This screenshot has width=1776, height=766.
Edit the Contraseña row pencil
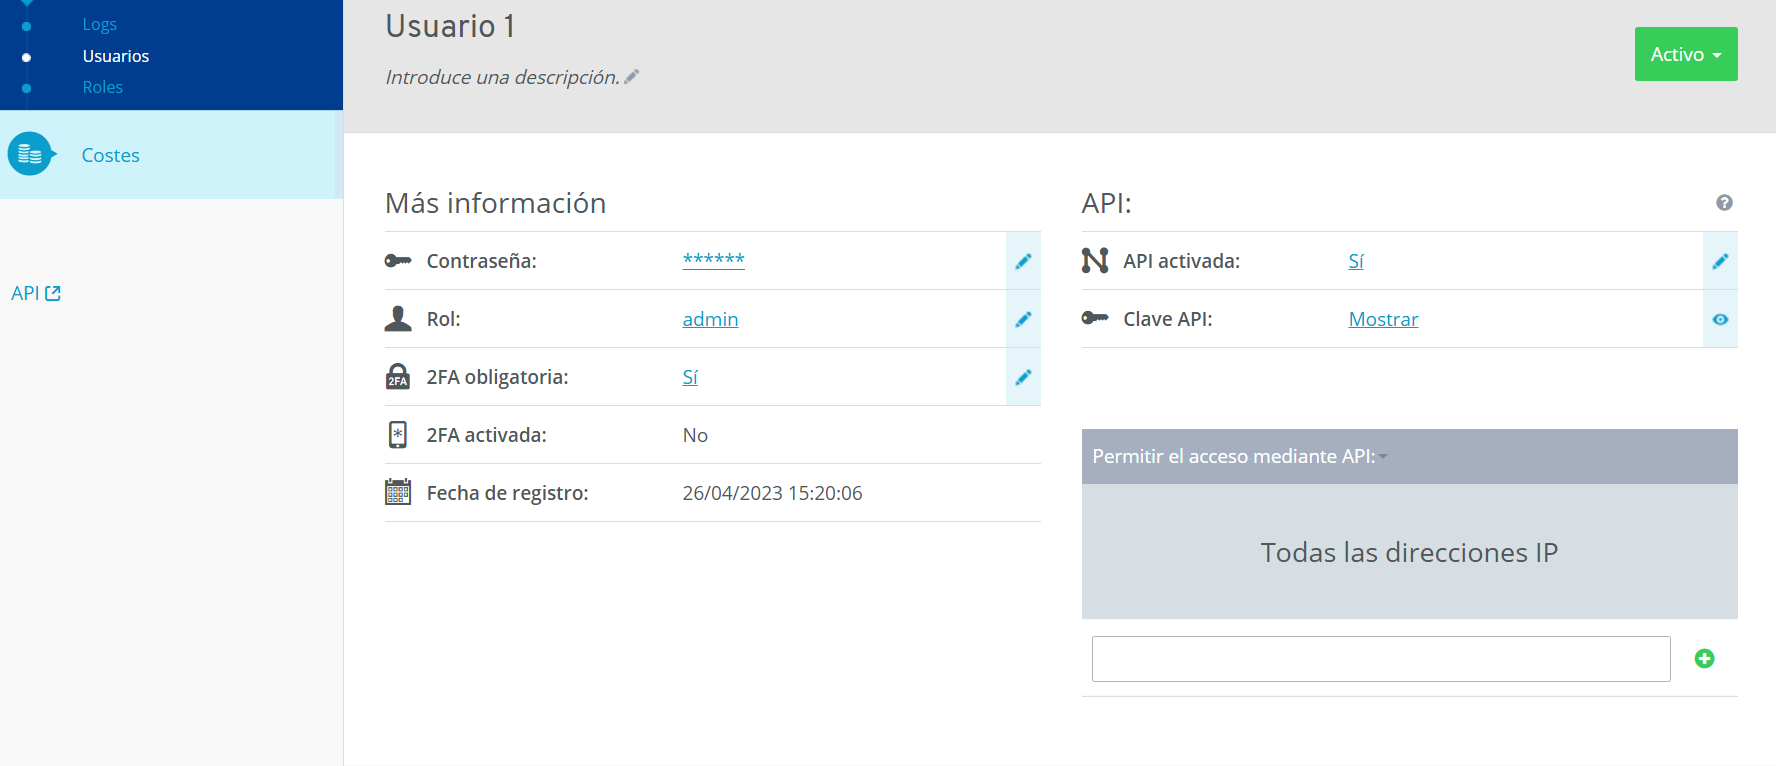[1023, 261]
